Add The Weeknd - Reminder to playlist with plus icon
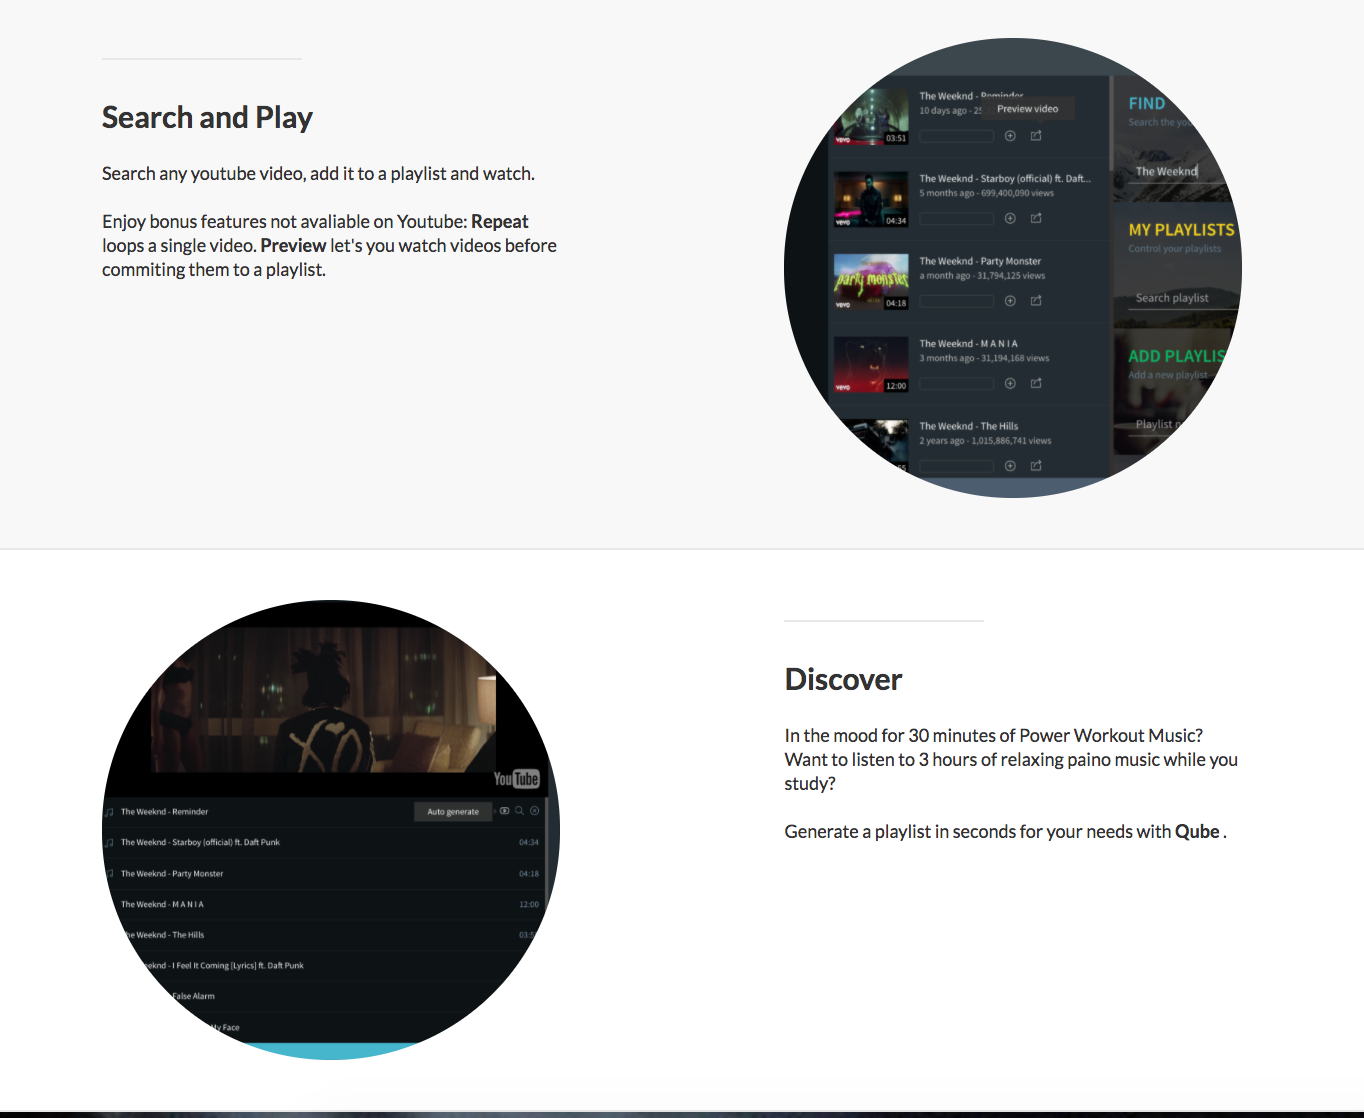Viewport: 1364px width, 1118px height. (x=1010, y=136)
